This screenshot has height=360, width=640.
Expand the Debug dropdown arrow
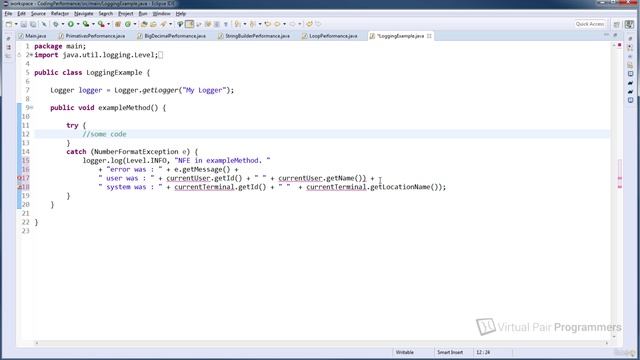[x=62, y=24]
